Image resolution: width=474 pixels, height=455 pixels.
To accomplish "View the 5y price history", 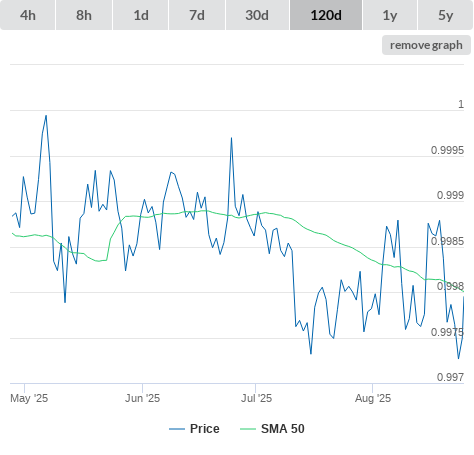I will point(446,15).
